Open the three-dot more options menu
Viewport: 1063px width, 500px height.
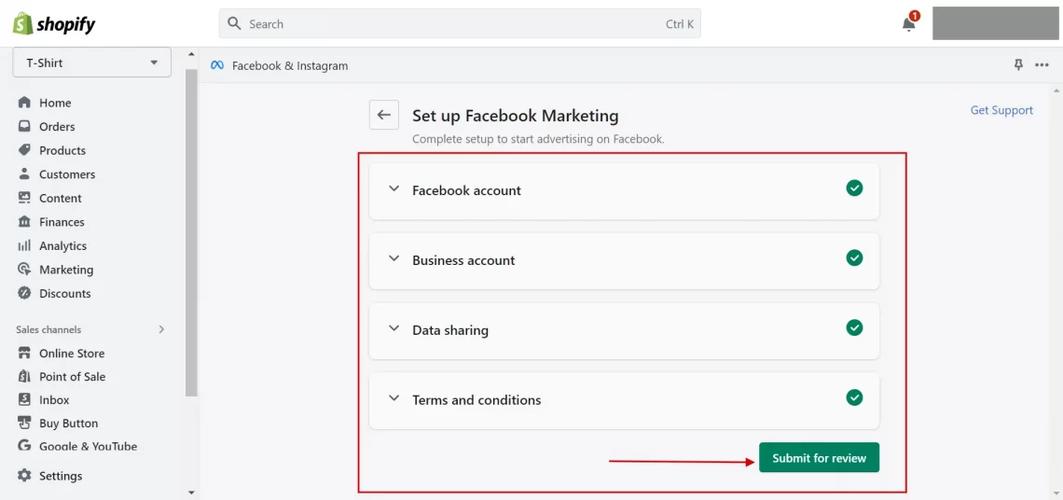1042,65
